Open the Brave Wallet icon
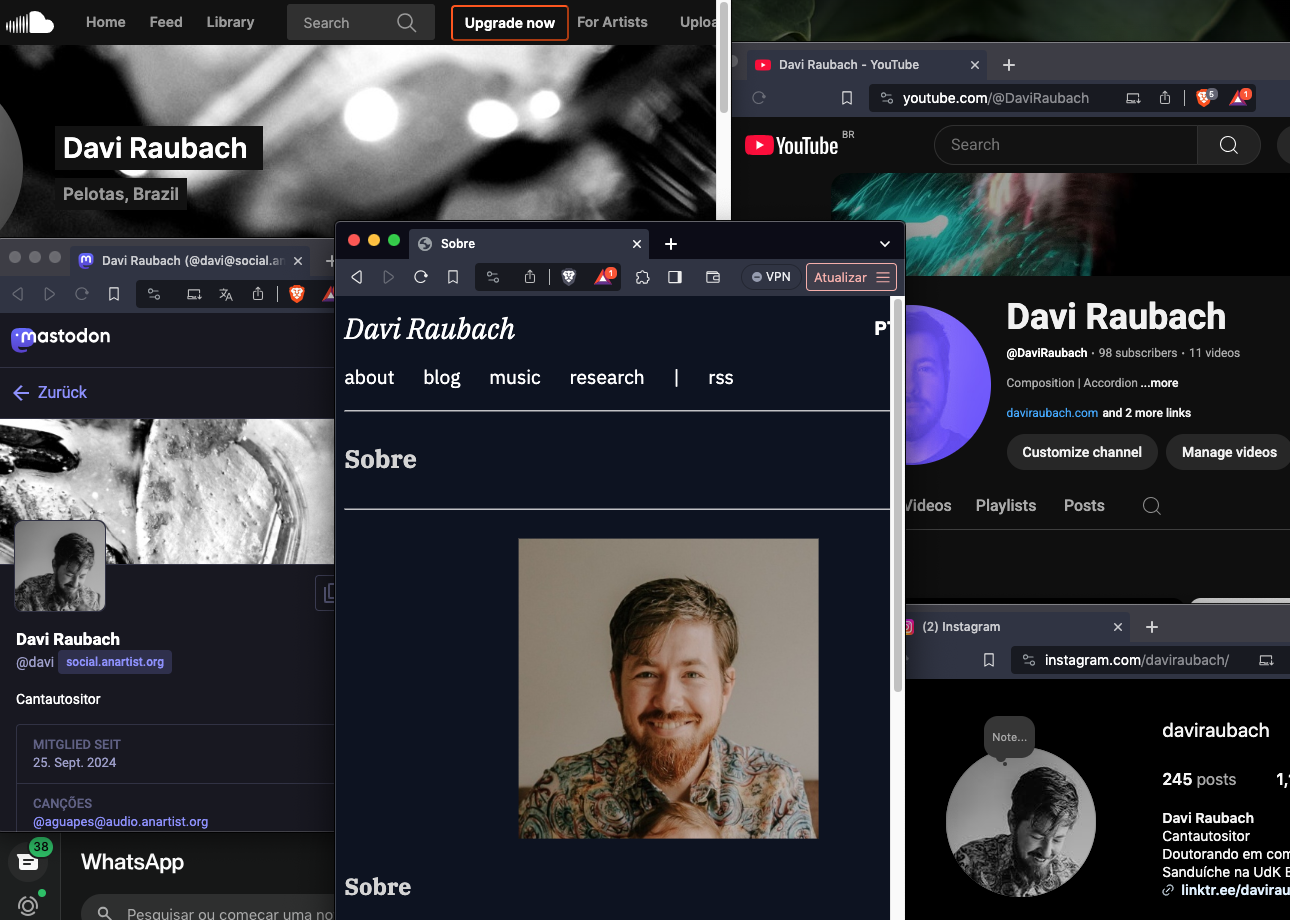 tap(713, 277)
